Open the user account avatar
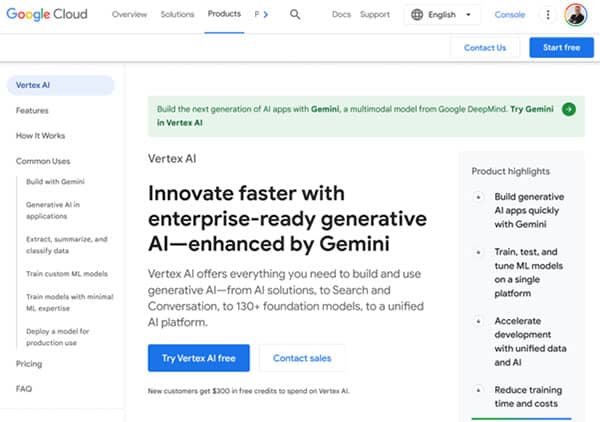This screenshot has height=422, width=600. (x=576, y=15)
